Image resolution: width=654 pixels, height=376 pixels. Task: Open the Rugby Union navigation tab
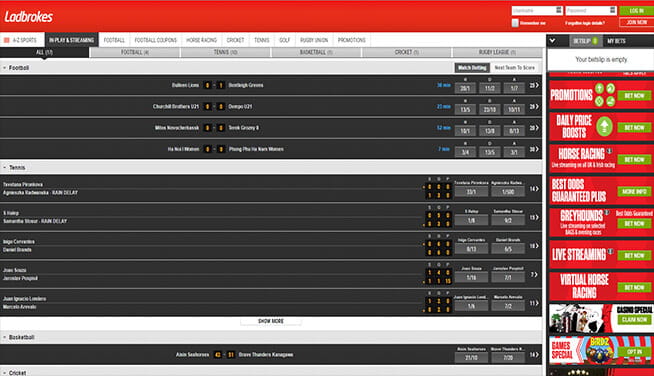(314, 40)
